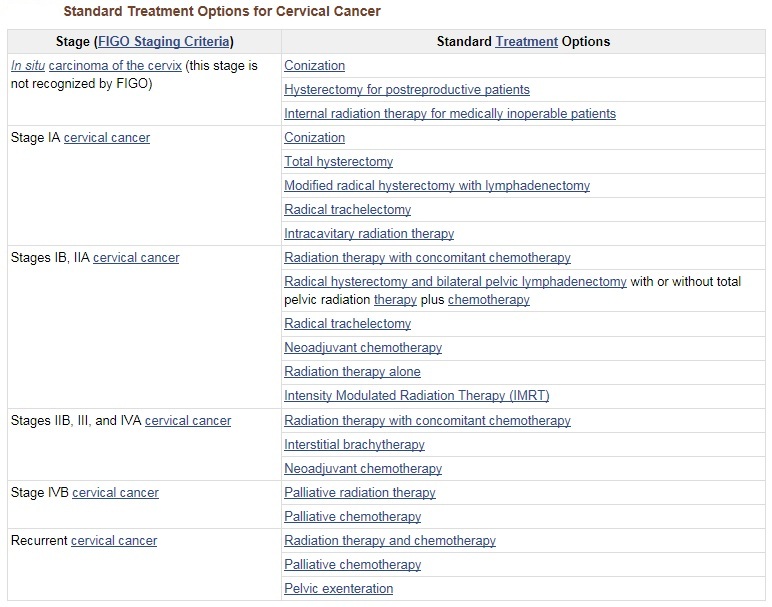Open Intracavitary radiation therapy link

(369, 233)
